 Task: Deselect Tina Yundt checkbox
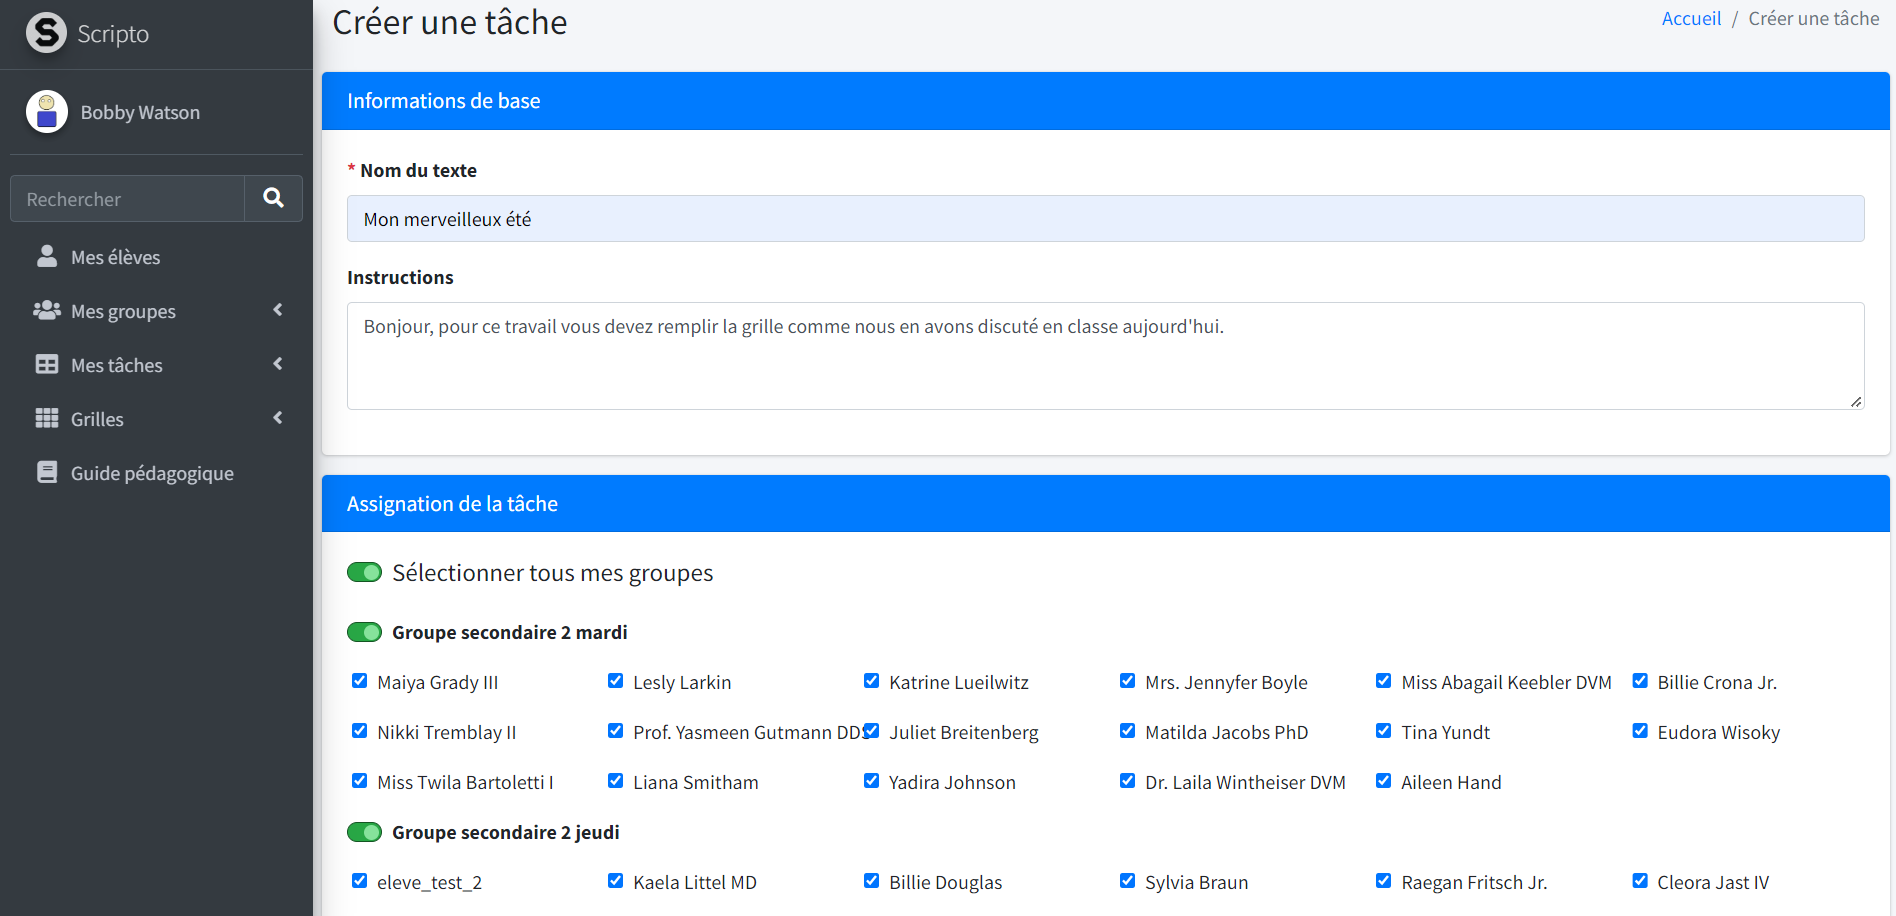pos(1384,731)
